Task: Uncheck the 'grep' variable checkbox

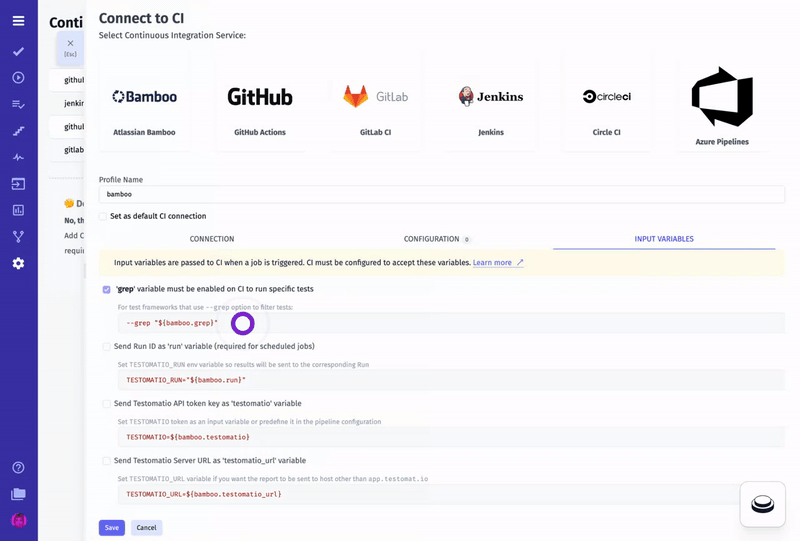Action: [x=106, y=289]
